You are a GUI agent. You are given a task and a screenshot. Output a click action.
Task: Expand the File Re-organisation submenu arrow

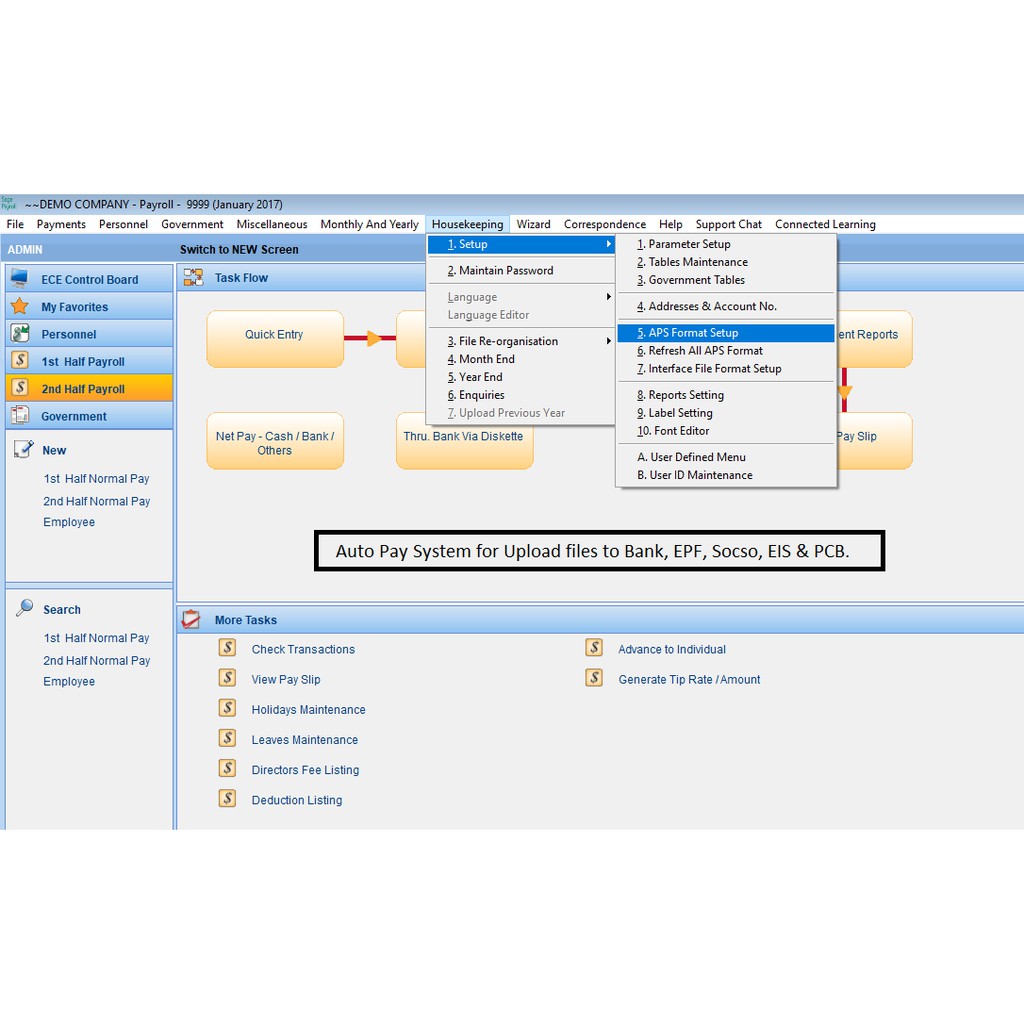click(609, 341)
